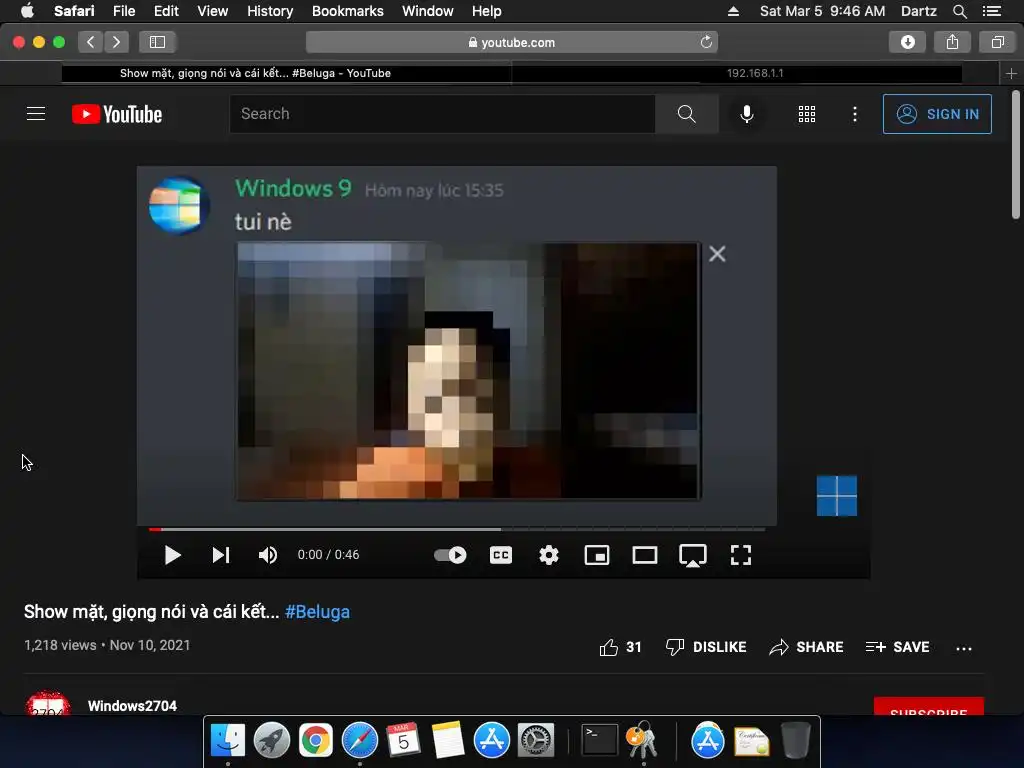The image size is (1024, 768).
Task: Go to the YouTube home logo
Action: (x=117, y=114)
